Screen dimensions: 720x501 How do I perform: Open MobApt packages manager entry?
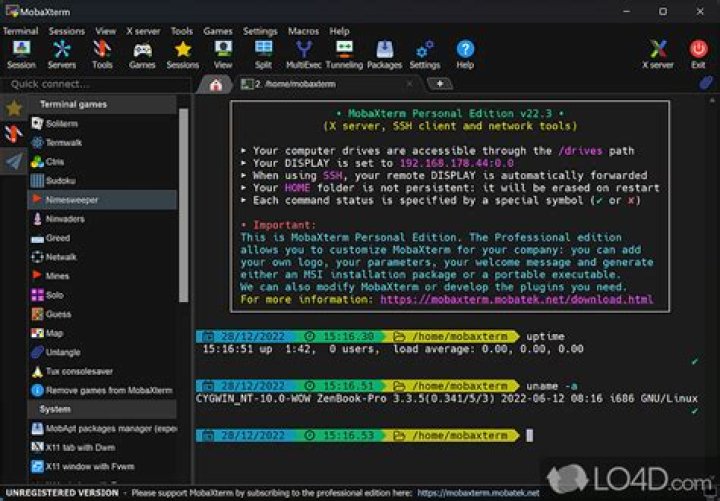tap(102, 428)
